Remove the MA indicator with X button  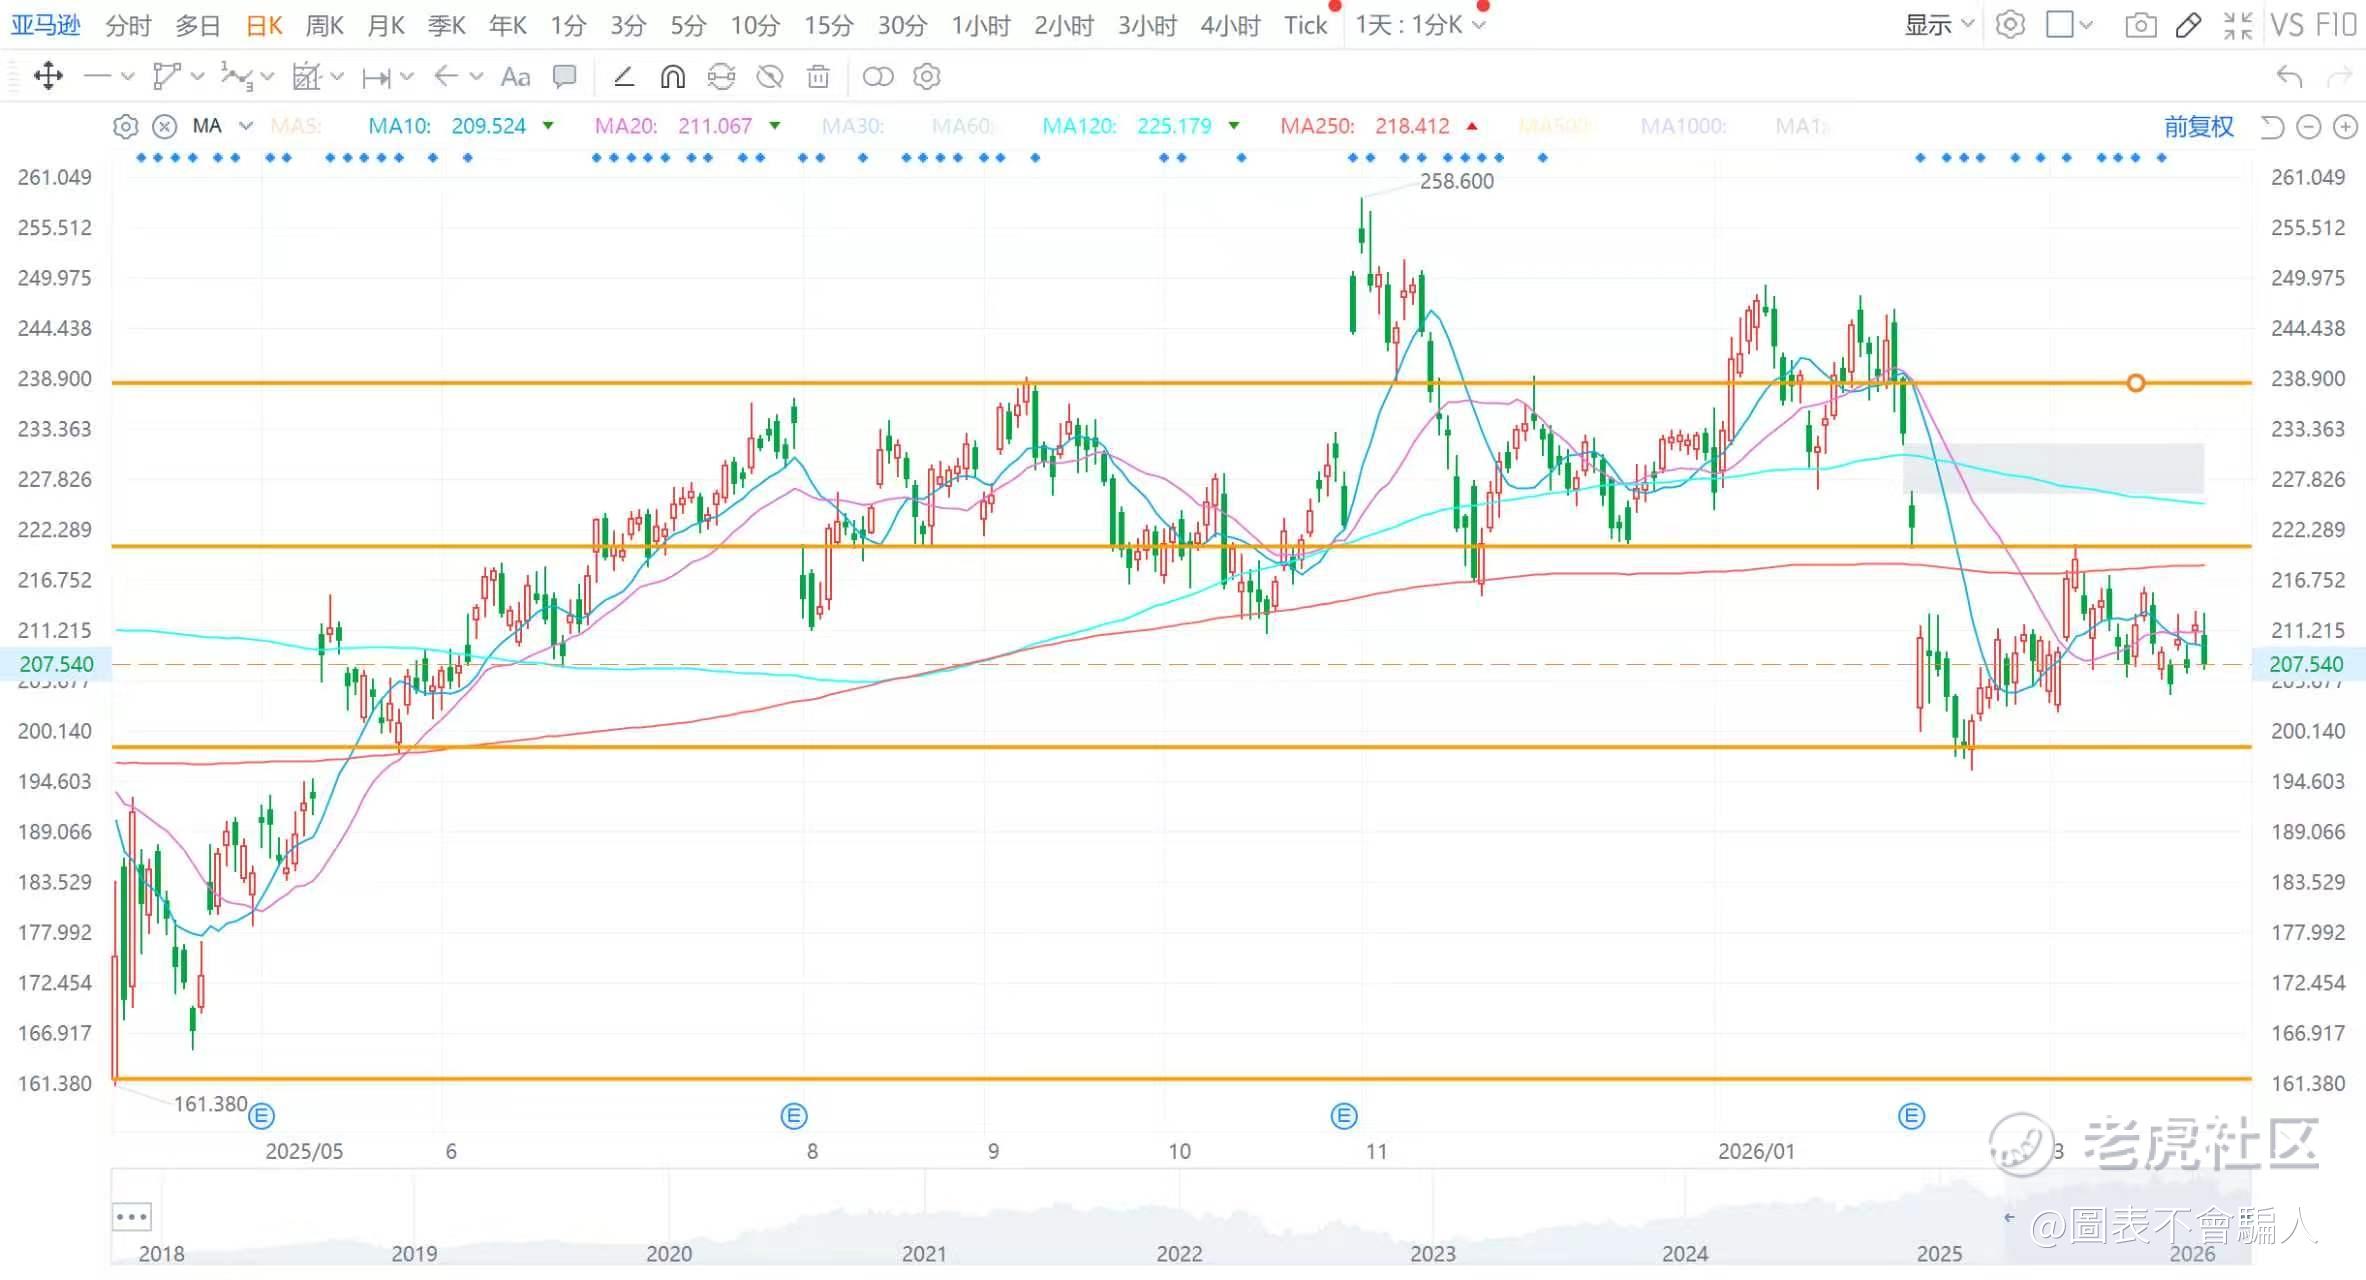click(x=164, y=126)
